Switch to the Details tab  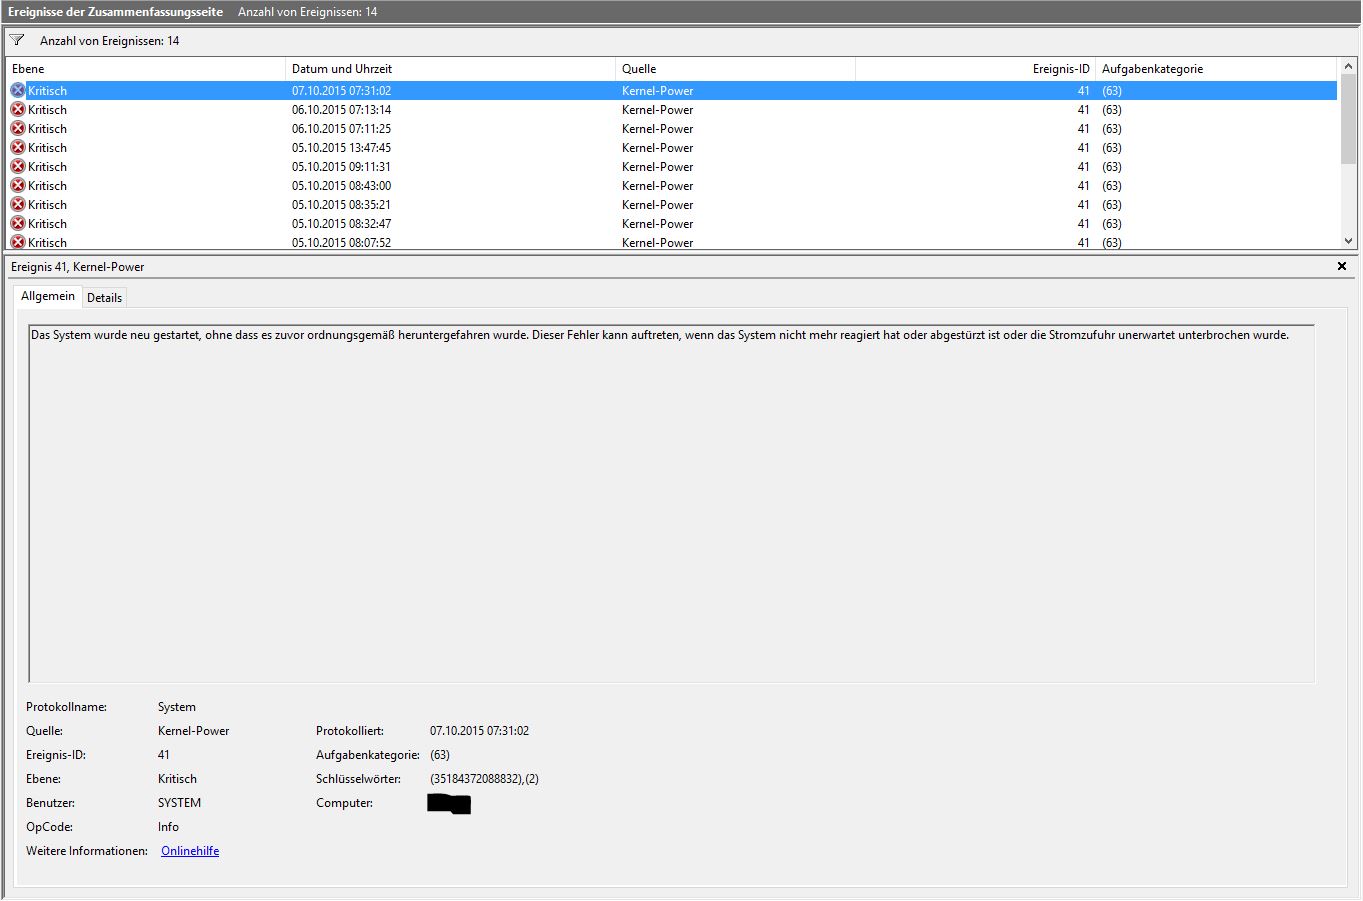click(x=104, y=298)
